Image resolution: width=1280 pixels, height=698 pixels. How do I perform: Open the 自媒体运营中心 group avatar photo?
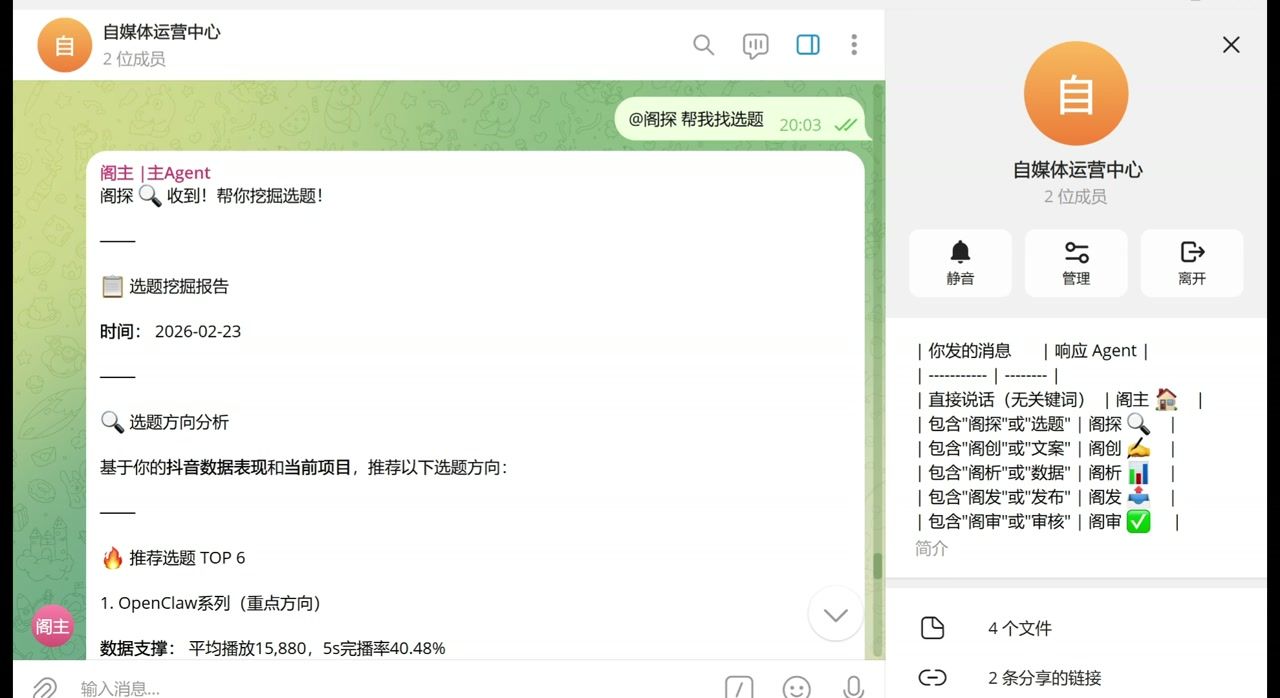click(x=1076, y=92)
